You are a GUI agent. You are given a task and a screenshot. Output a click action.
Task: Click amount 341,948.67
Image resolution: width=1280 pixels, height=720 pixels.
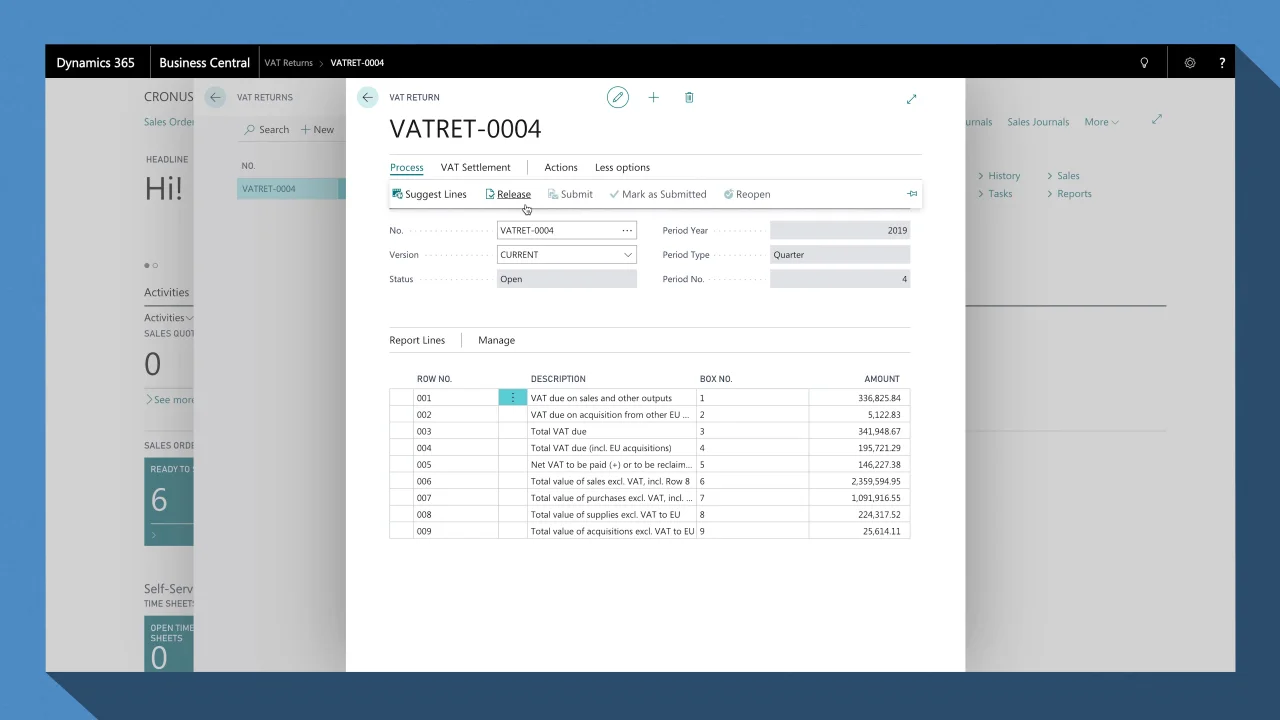pyautogui.click(x=879, y=431)
